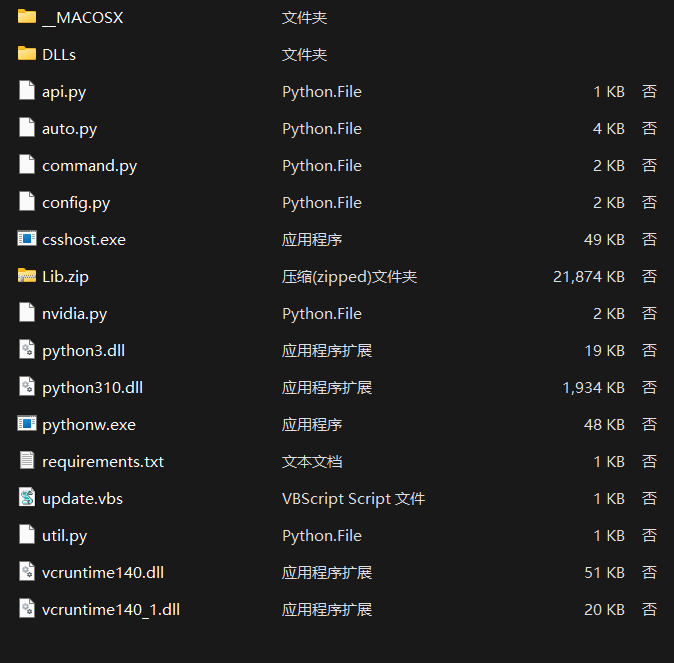The image size is (674, 663).
Task: Click the 否 value in update.vbs row
Action: click(x=649, y=498)
